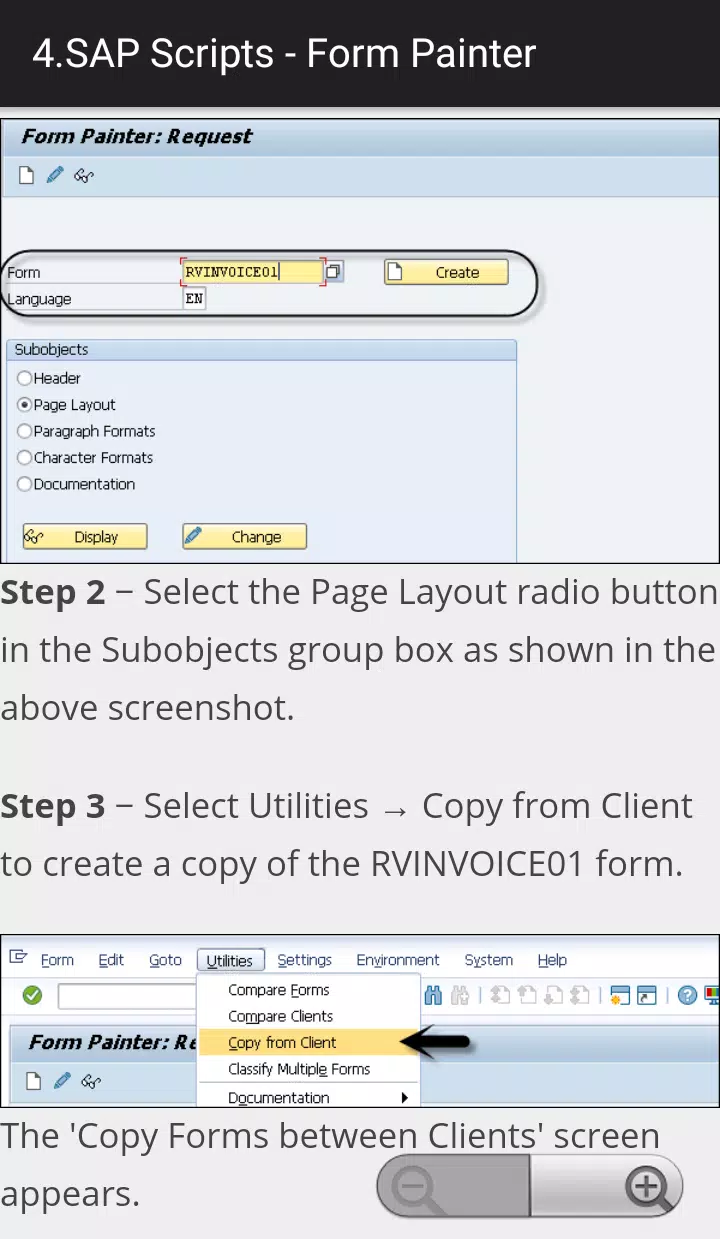Select the Page Layout radio button
Screen dimensions: 720x1239
24,405
